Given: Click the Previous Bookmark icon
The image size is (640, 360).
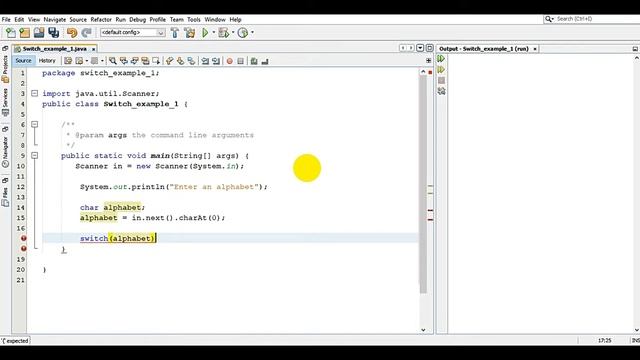Looking at the screenshot, I should (169, 61).
